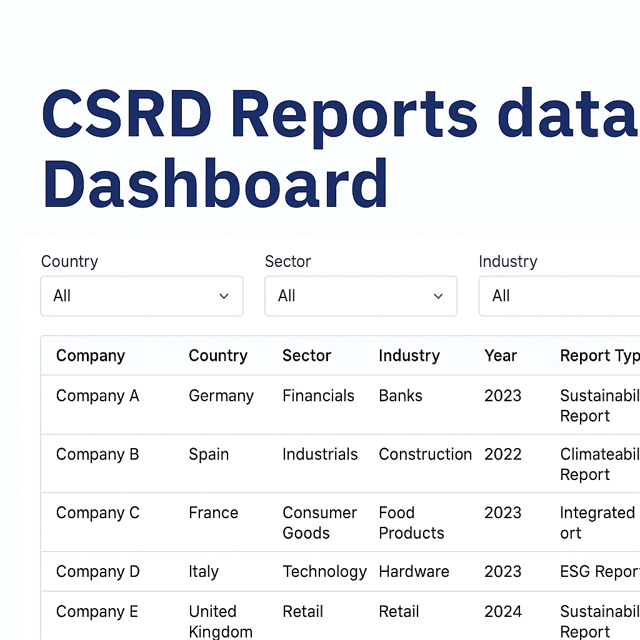640x640 pixels.
Task: Open the Industry filter dropdown
Action: click(558, 296)
